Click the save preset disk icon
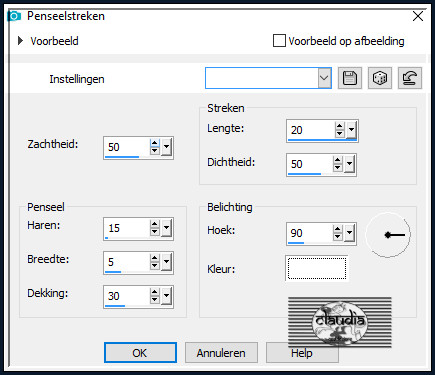435x375 pixels. [x=350, y=78]
